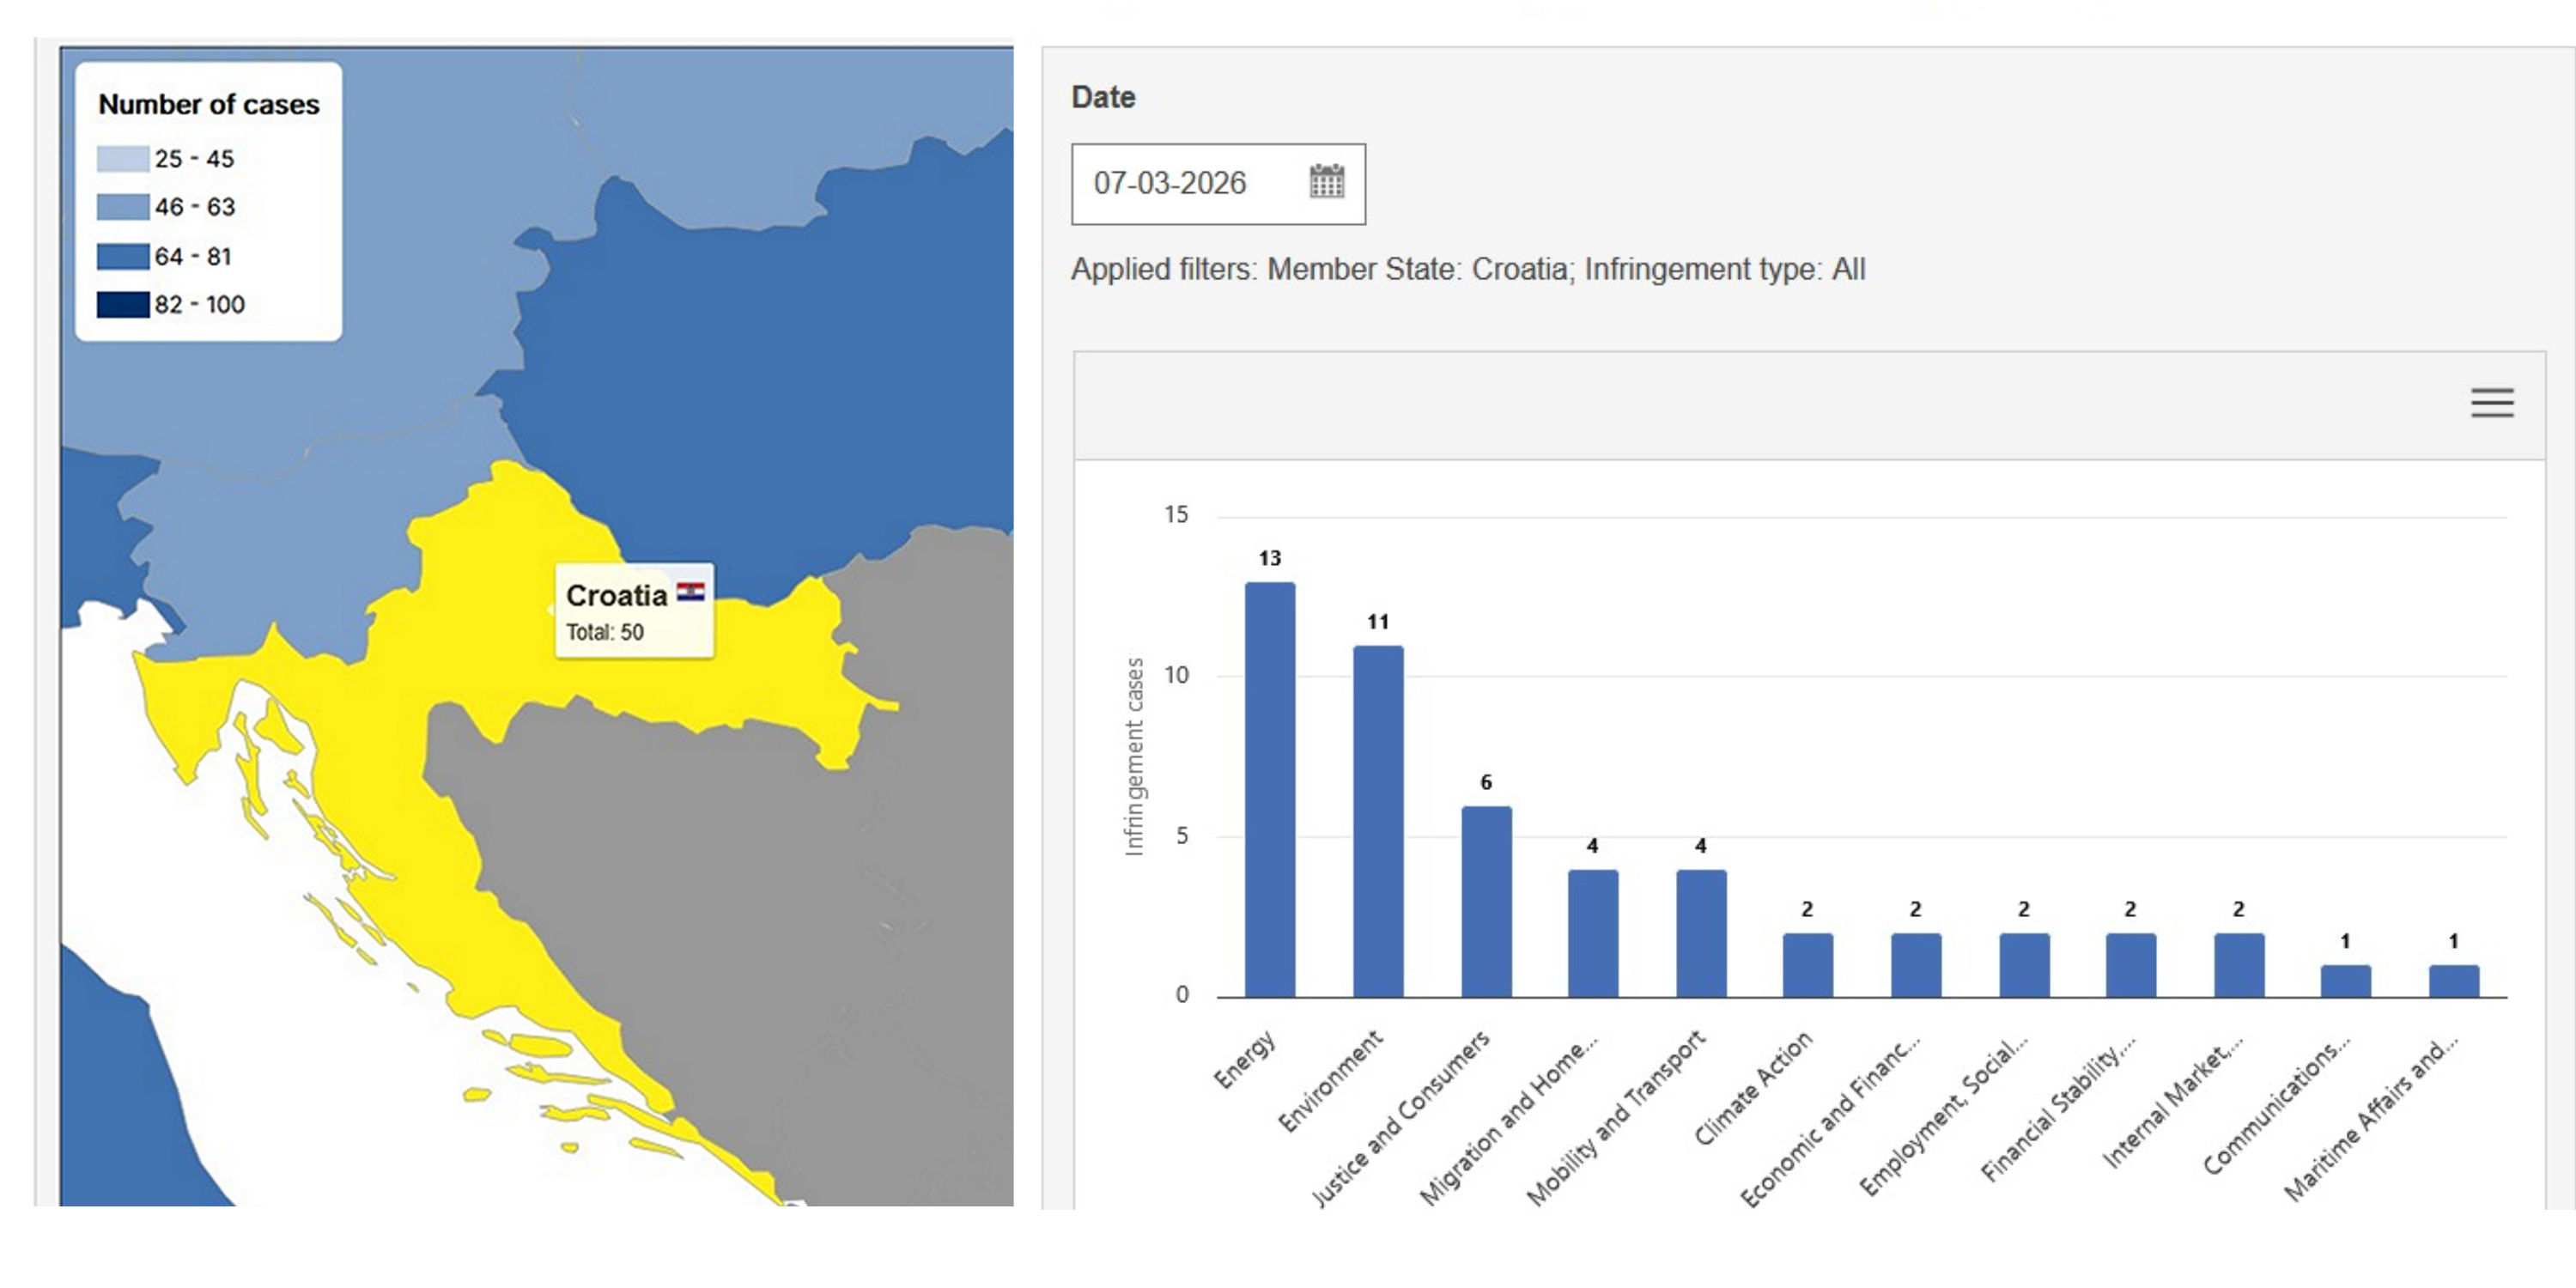Click the Climate Action bar
2576x1288 pixels.
pyautogui.click(x=1807, y=964)
